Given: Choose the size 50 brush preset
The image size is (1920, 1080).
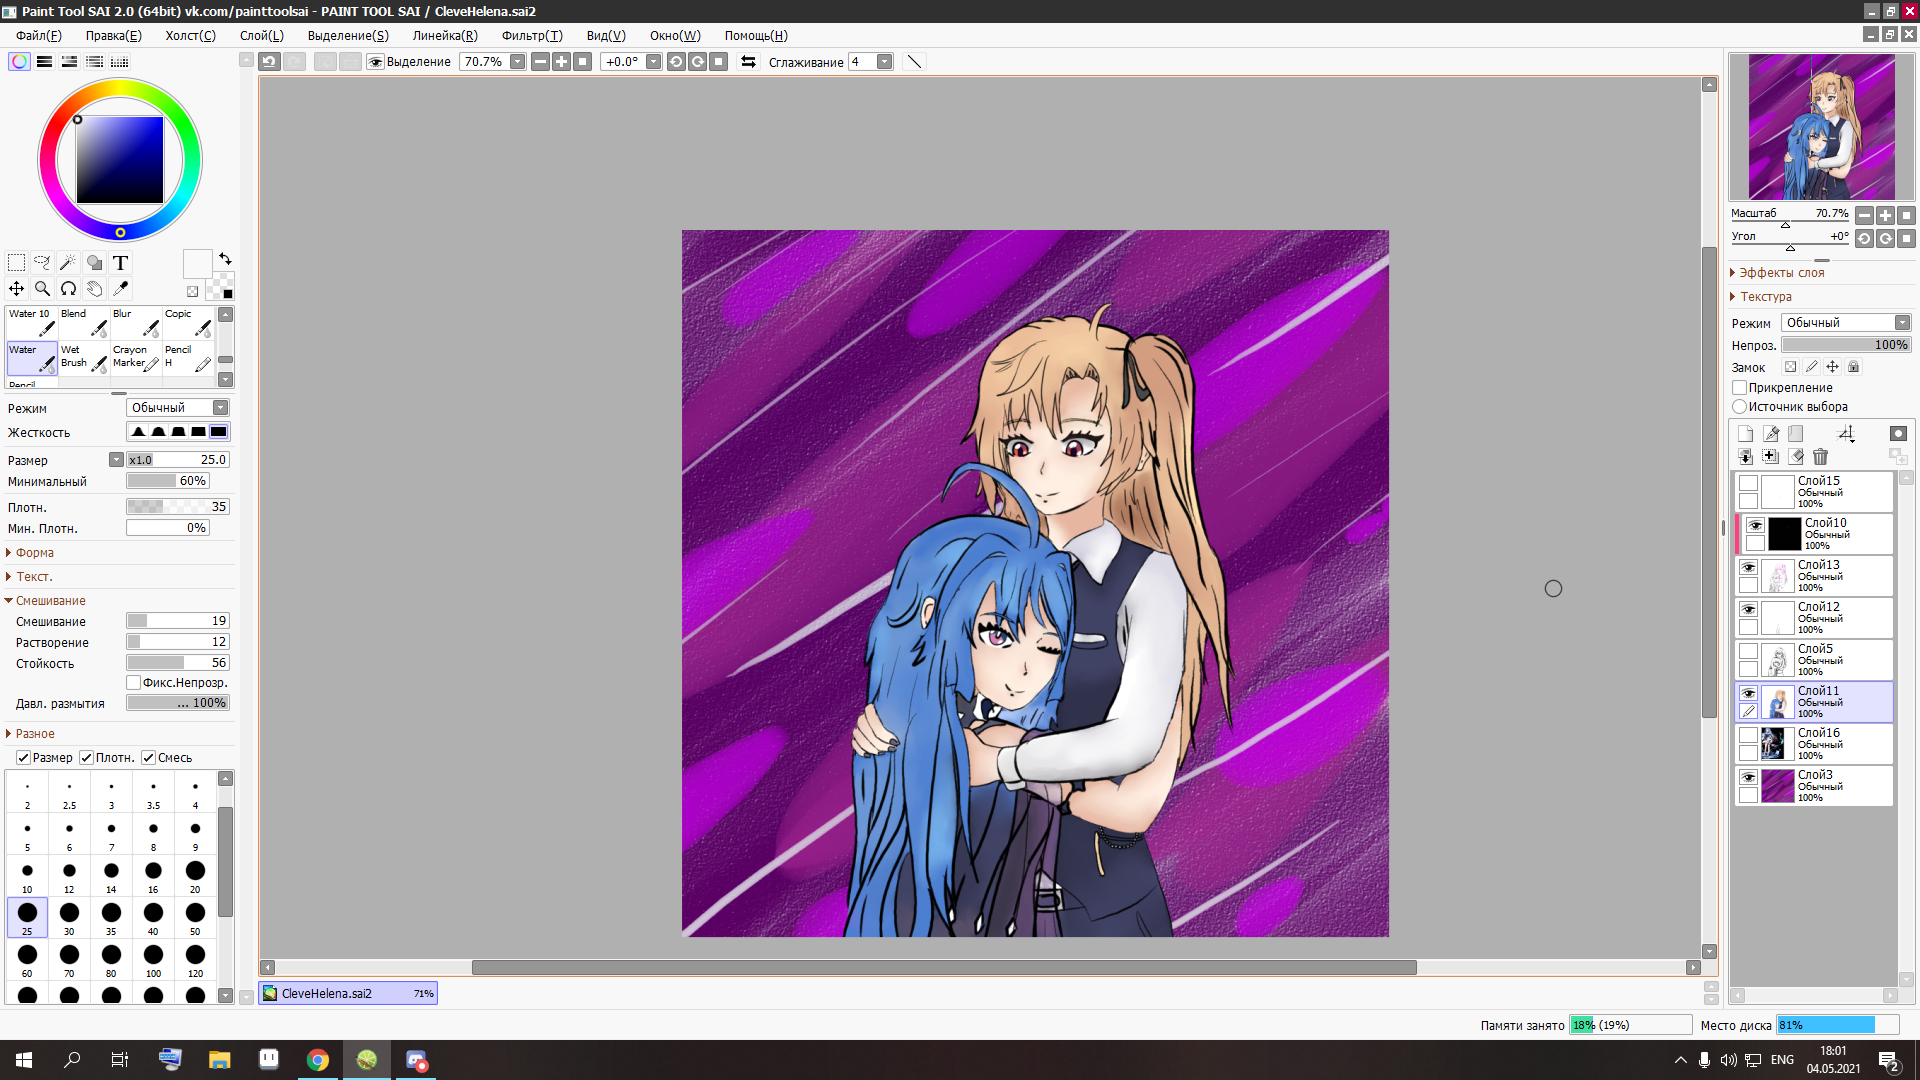Looking at the screenshot, I should point(195,917).
